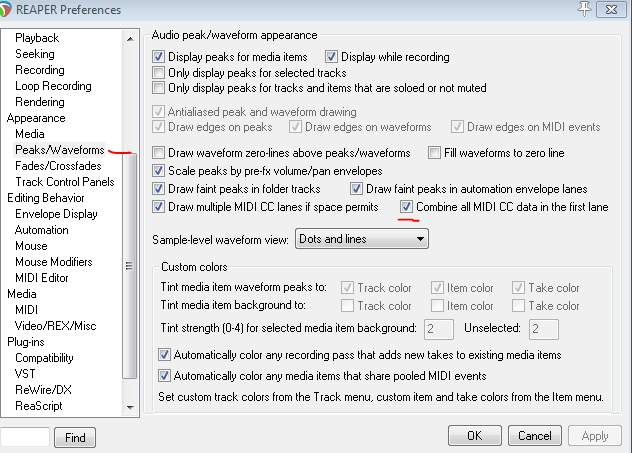Select the Editing Behavior category

click(x=46, y=198)
